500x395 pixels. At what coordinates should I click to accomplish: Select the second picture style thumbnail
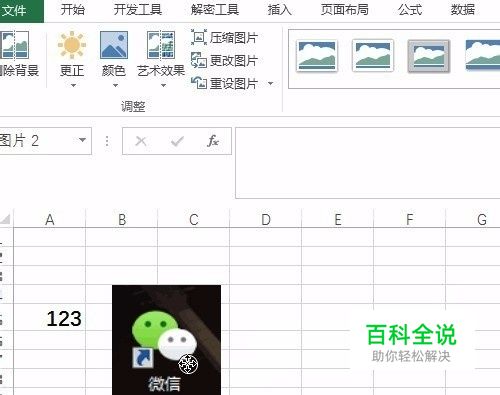point(373,55)
